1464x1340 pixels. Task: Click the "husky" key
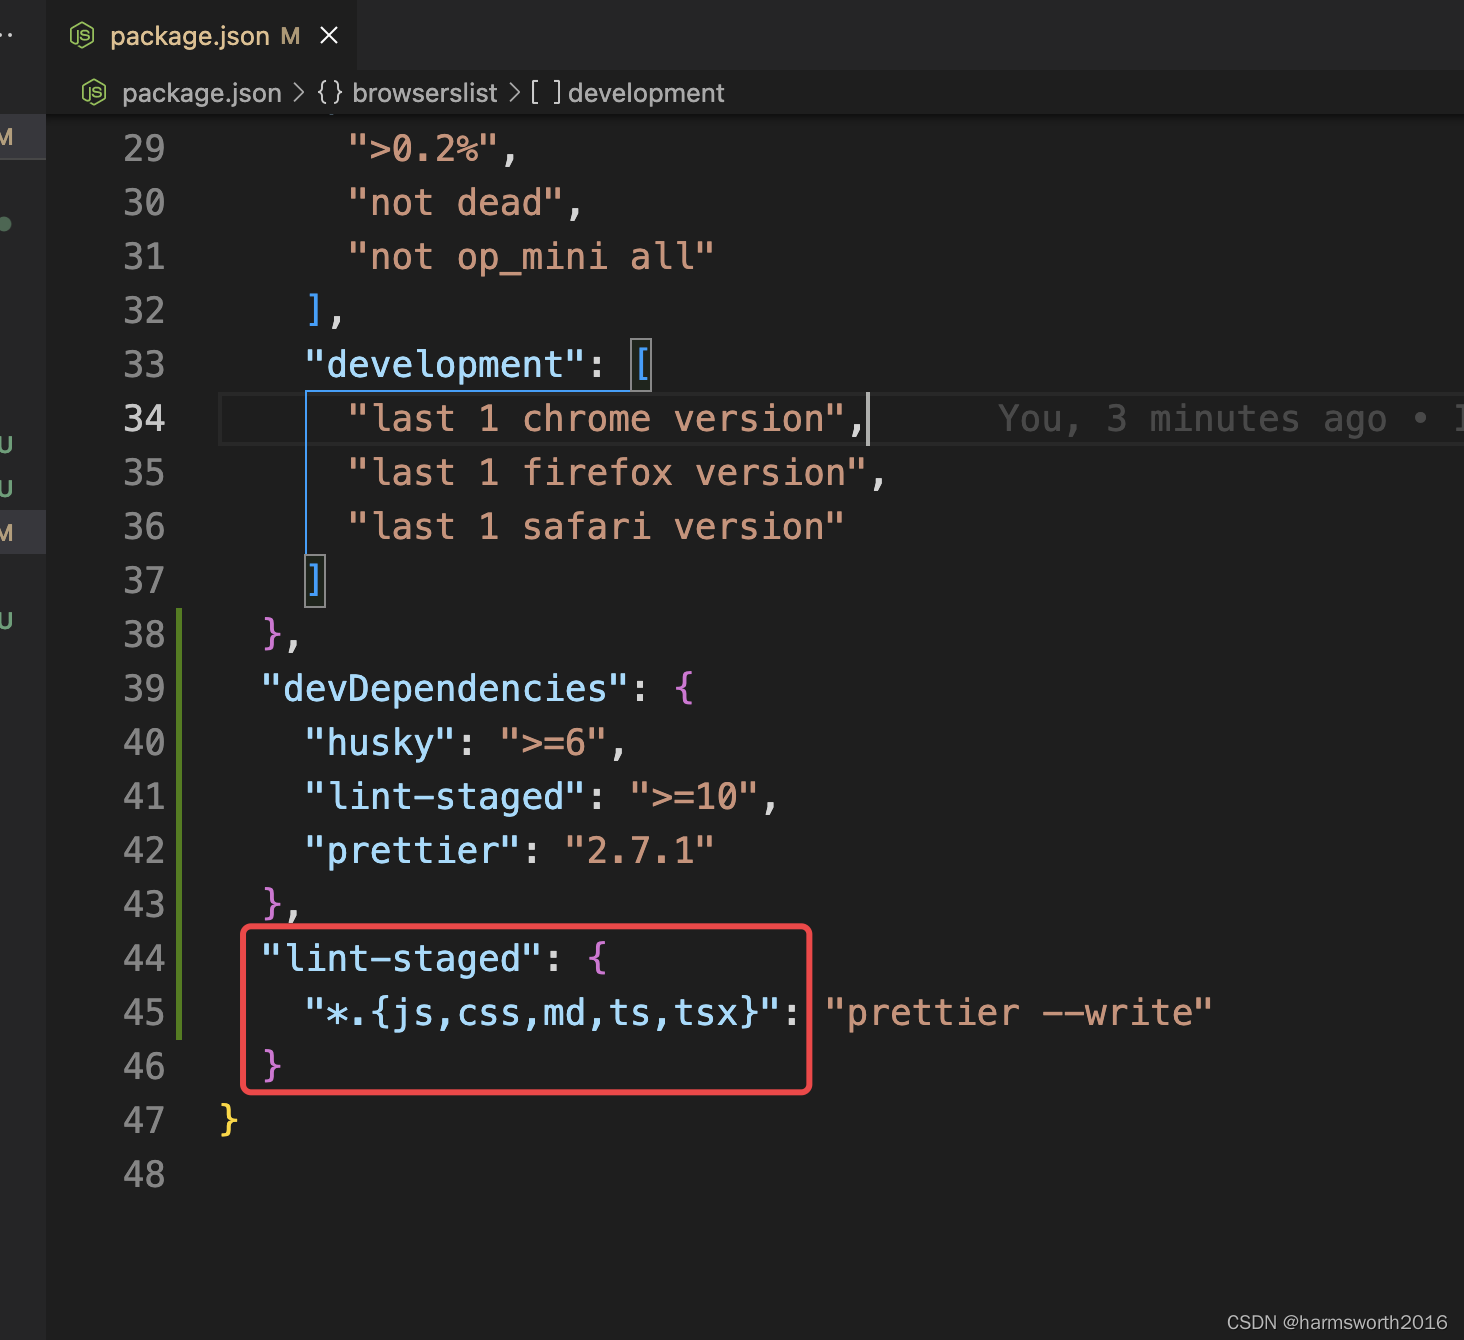tap(380, 743)
